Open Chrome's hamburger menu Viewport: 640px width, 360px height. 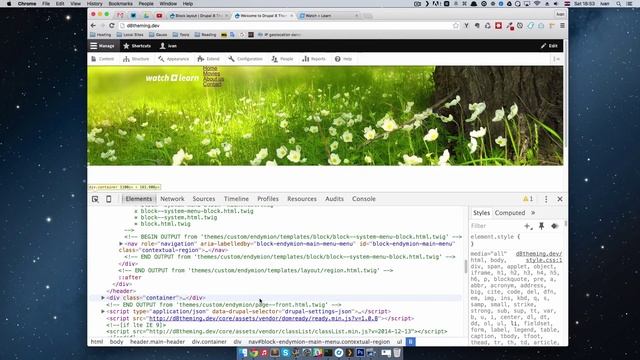pos(562,25)
